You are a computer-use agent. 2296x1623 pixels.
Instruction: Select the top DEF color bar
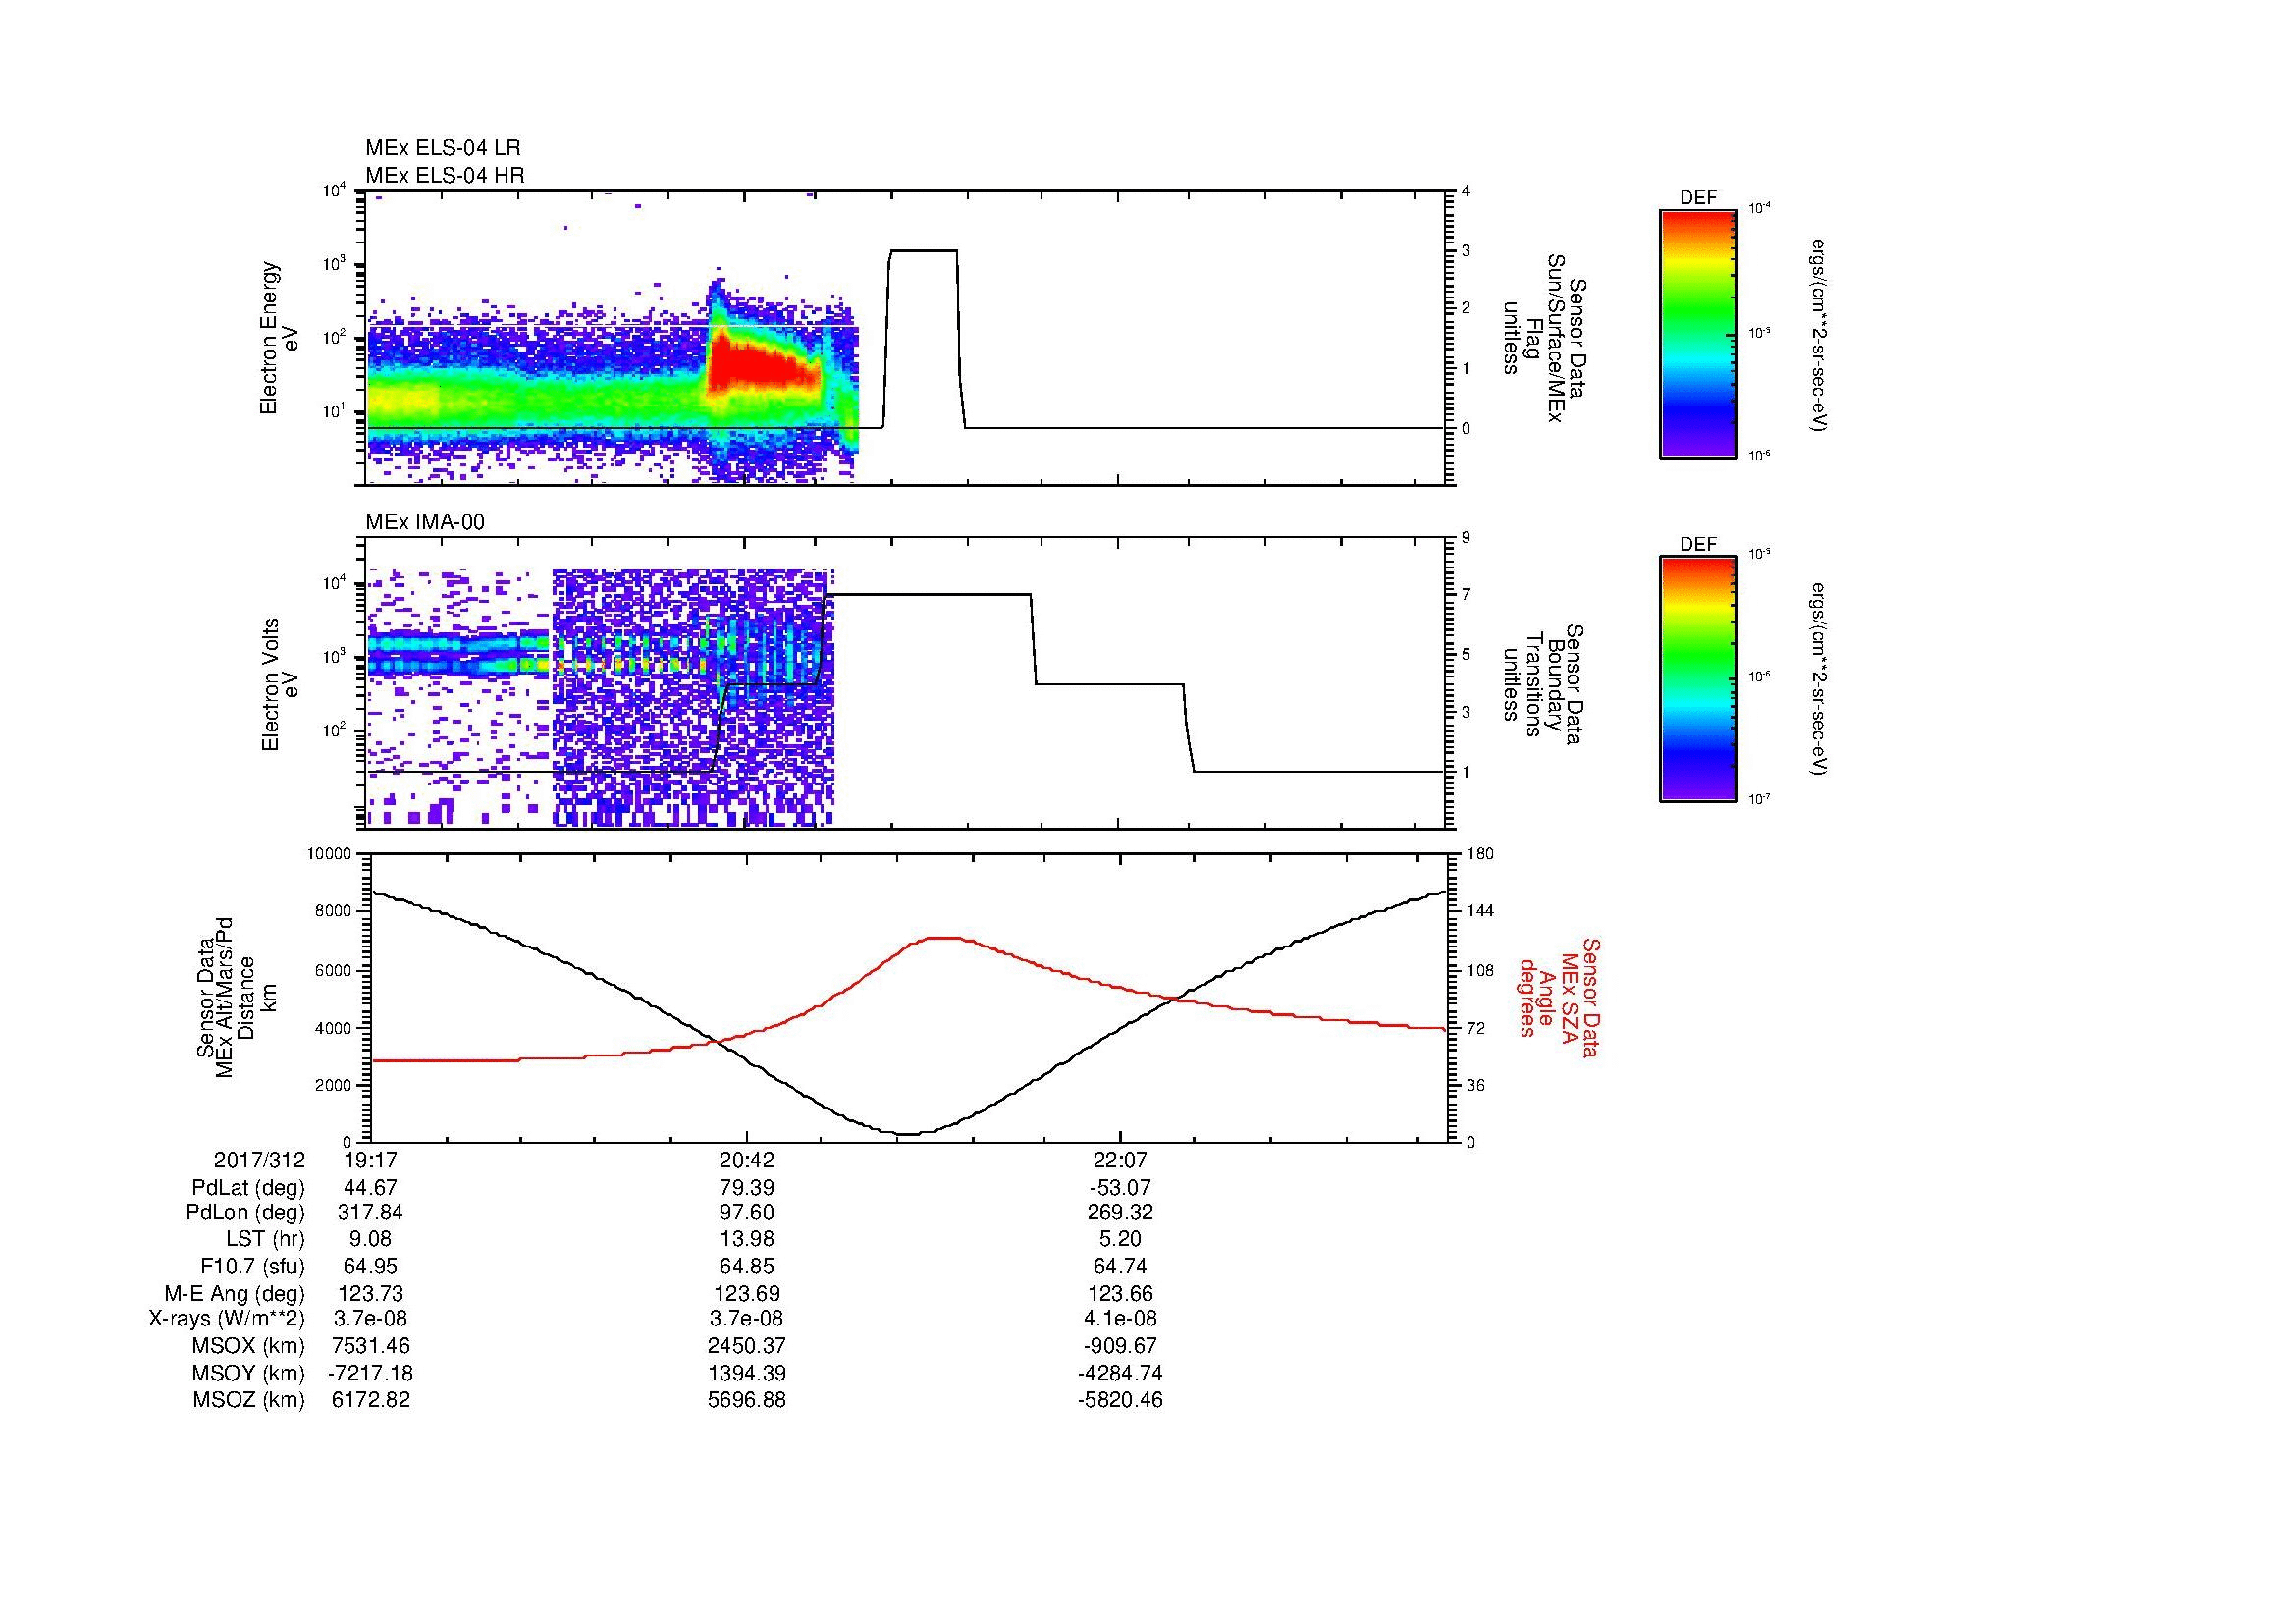pos(1697,334)
